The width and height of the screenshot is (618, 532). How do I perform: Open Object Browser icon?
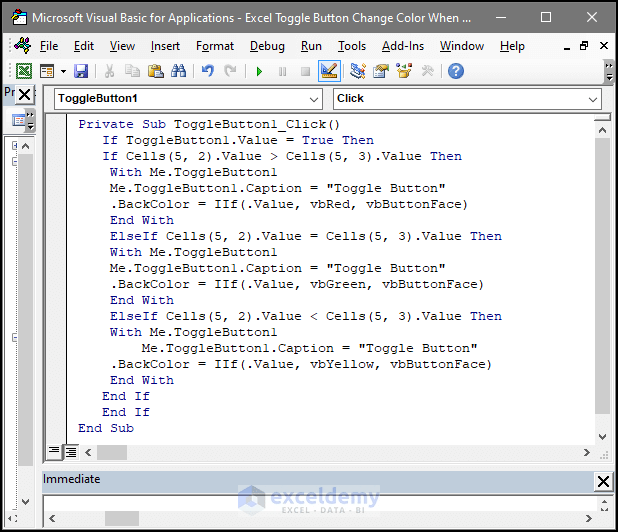(x=404, y=71)
